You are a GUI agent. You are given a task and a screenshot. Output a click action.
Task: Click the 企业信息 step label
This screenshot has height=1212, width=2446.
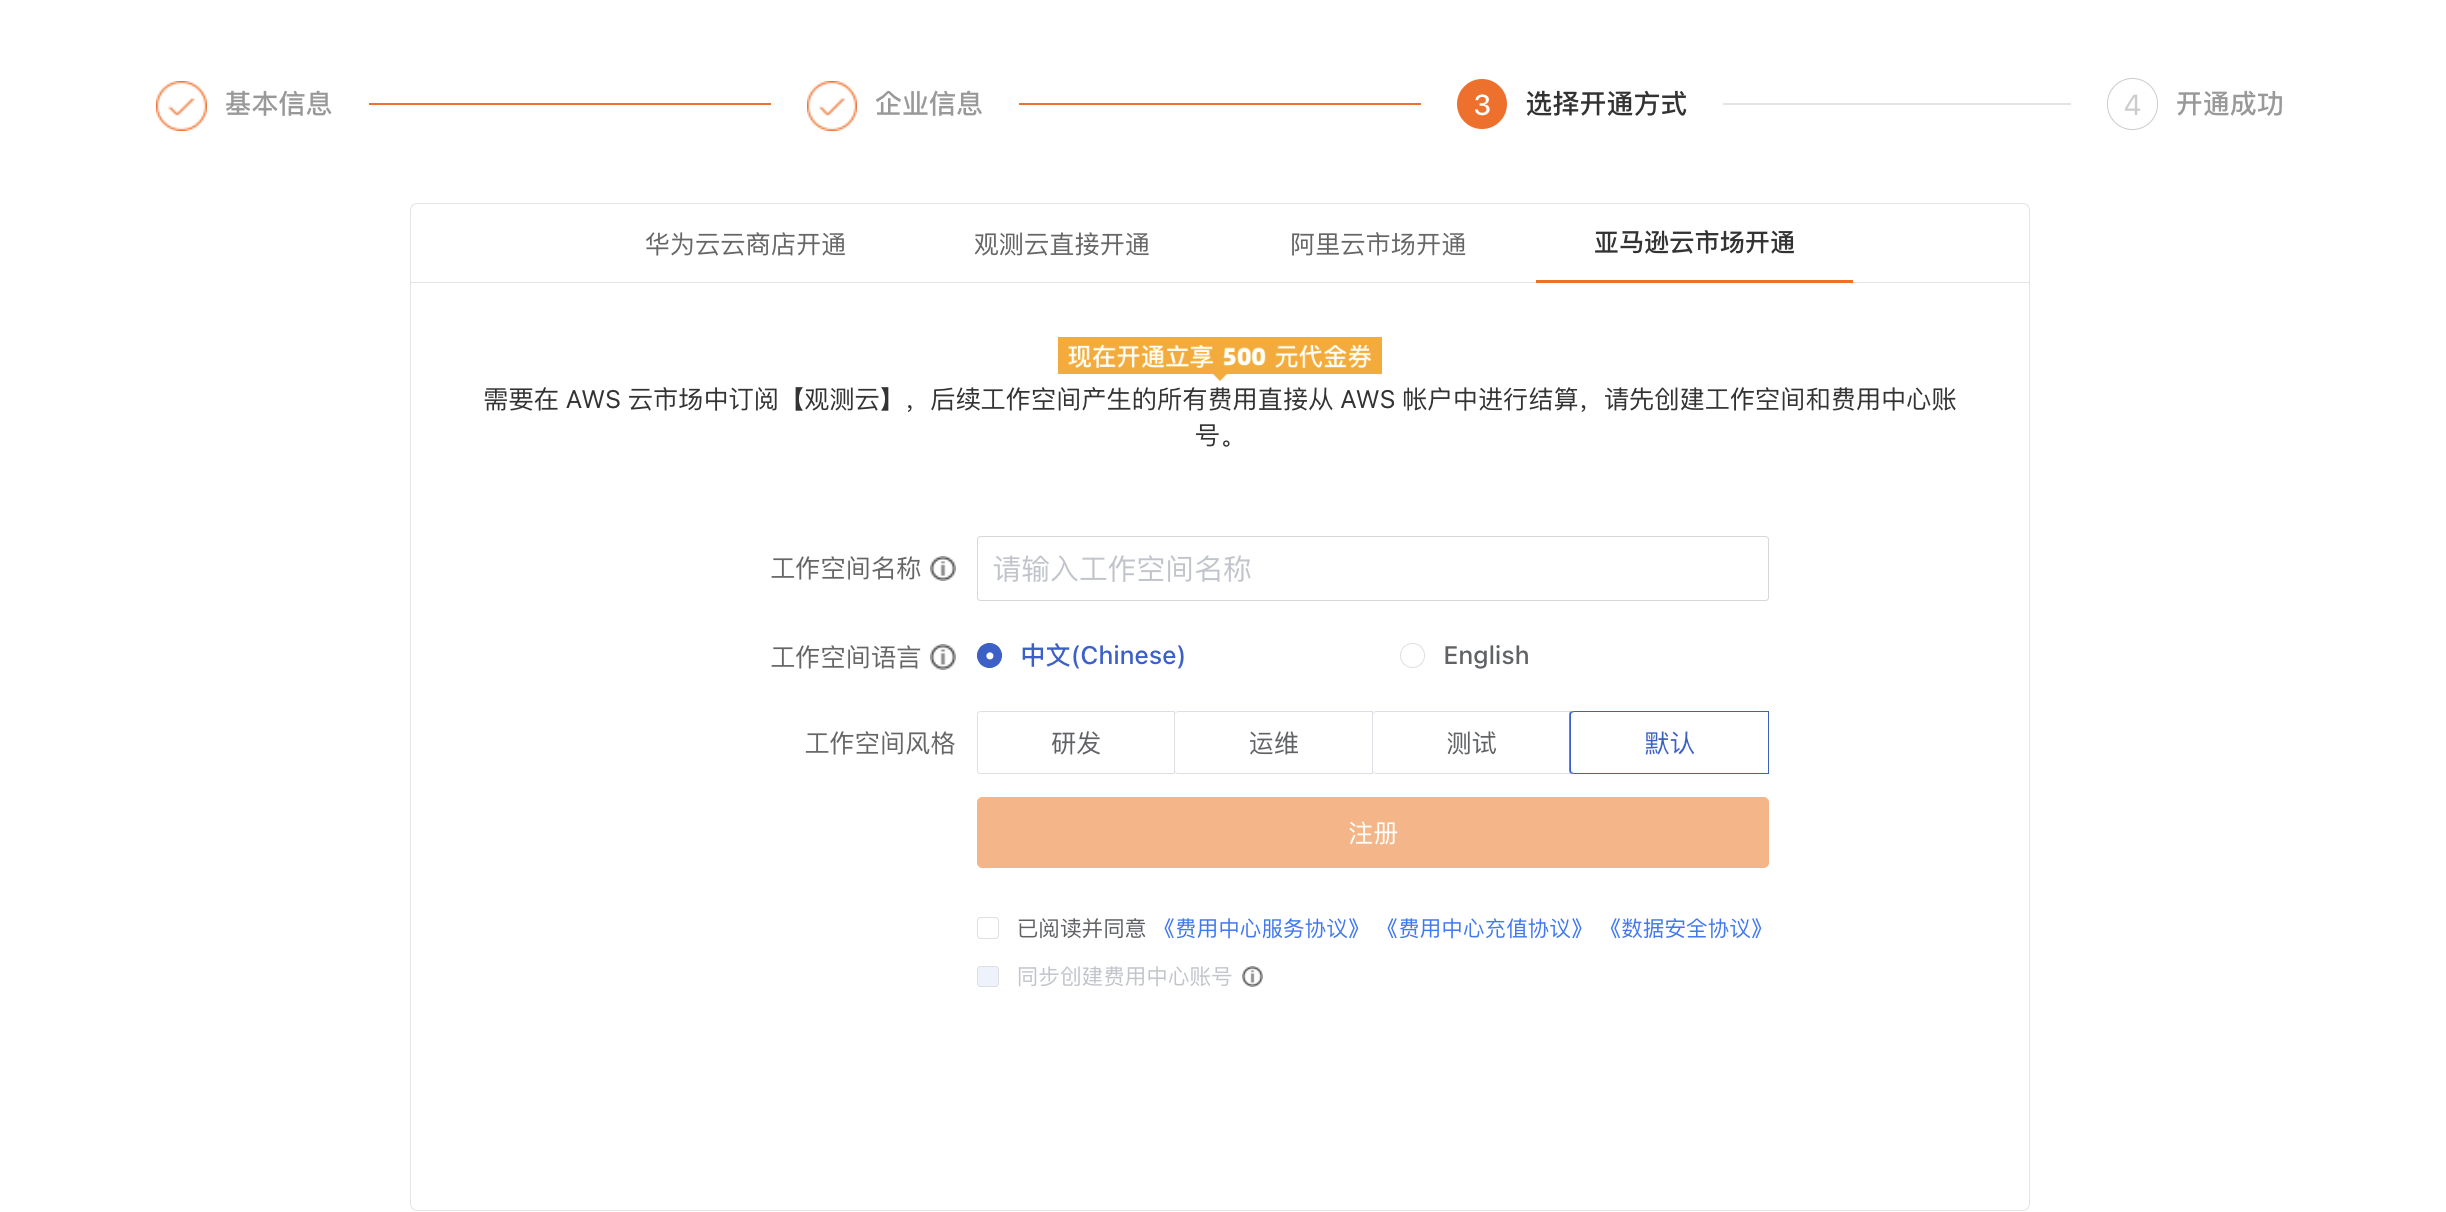pyautogui.click(x=929, y=104)
